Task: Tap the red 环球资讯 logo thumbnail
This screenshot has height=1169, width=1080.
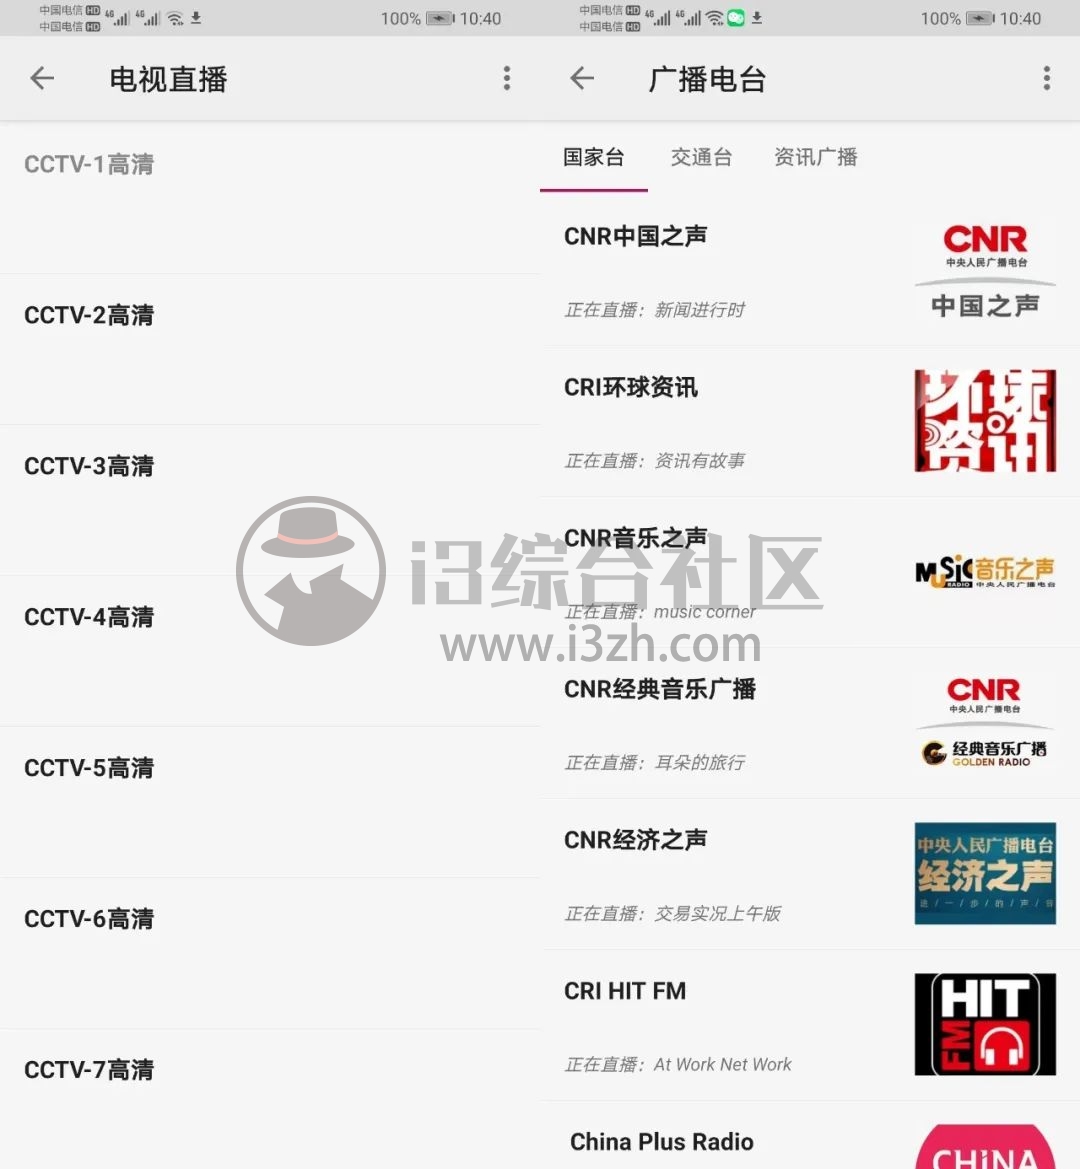Action: click(985, 420)
